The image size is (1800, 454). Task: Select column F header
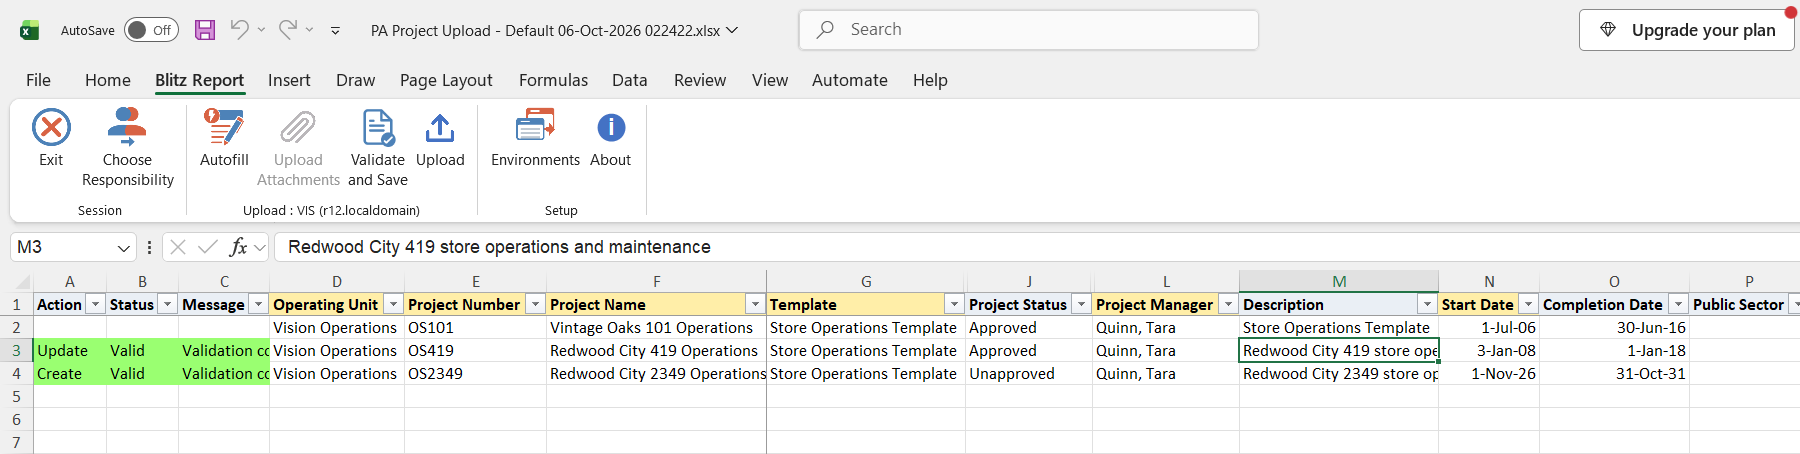pos(656,282)
